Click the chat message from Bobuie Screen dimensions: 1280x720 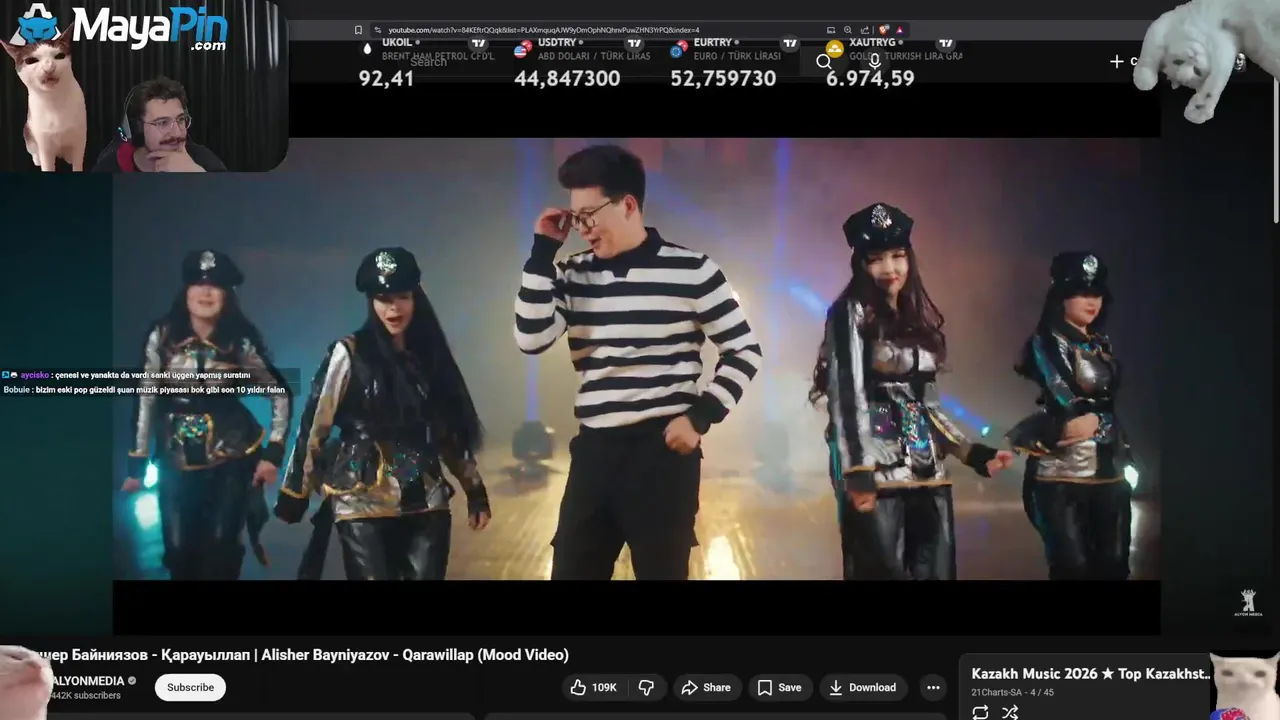(144, 390)
